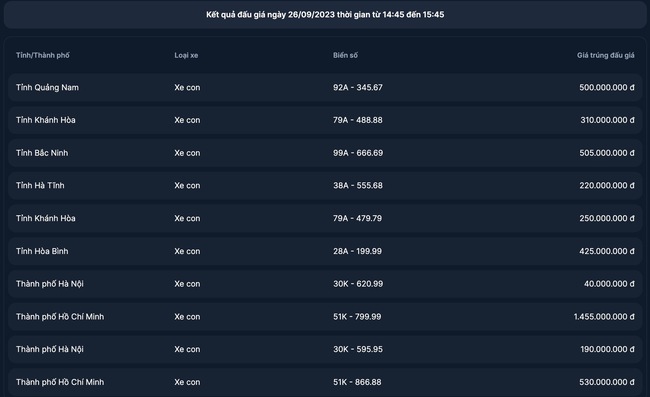Select plate number 79A - 488.88
Image resolution: width=650 pixels, height=397 pixels.
coord(358,120)
